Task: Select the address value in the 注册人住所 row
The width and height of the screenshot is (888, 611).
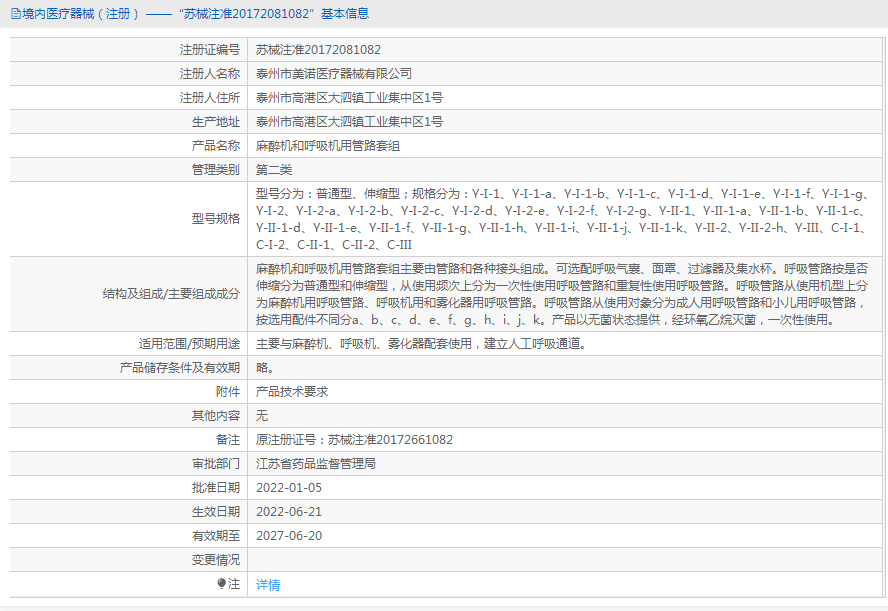Action: click(x=349, y=98)
